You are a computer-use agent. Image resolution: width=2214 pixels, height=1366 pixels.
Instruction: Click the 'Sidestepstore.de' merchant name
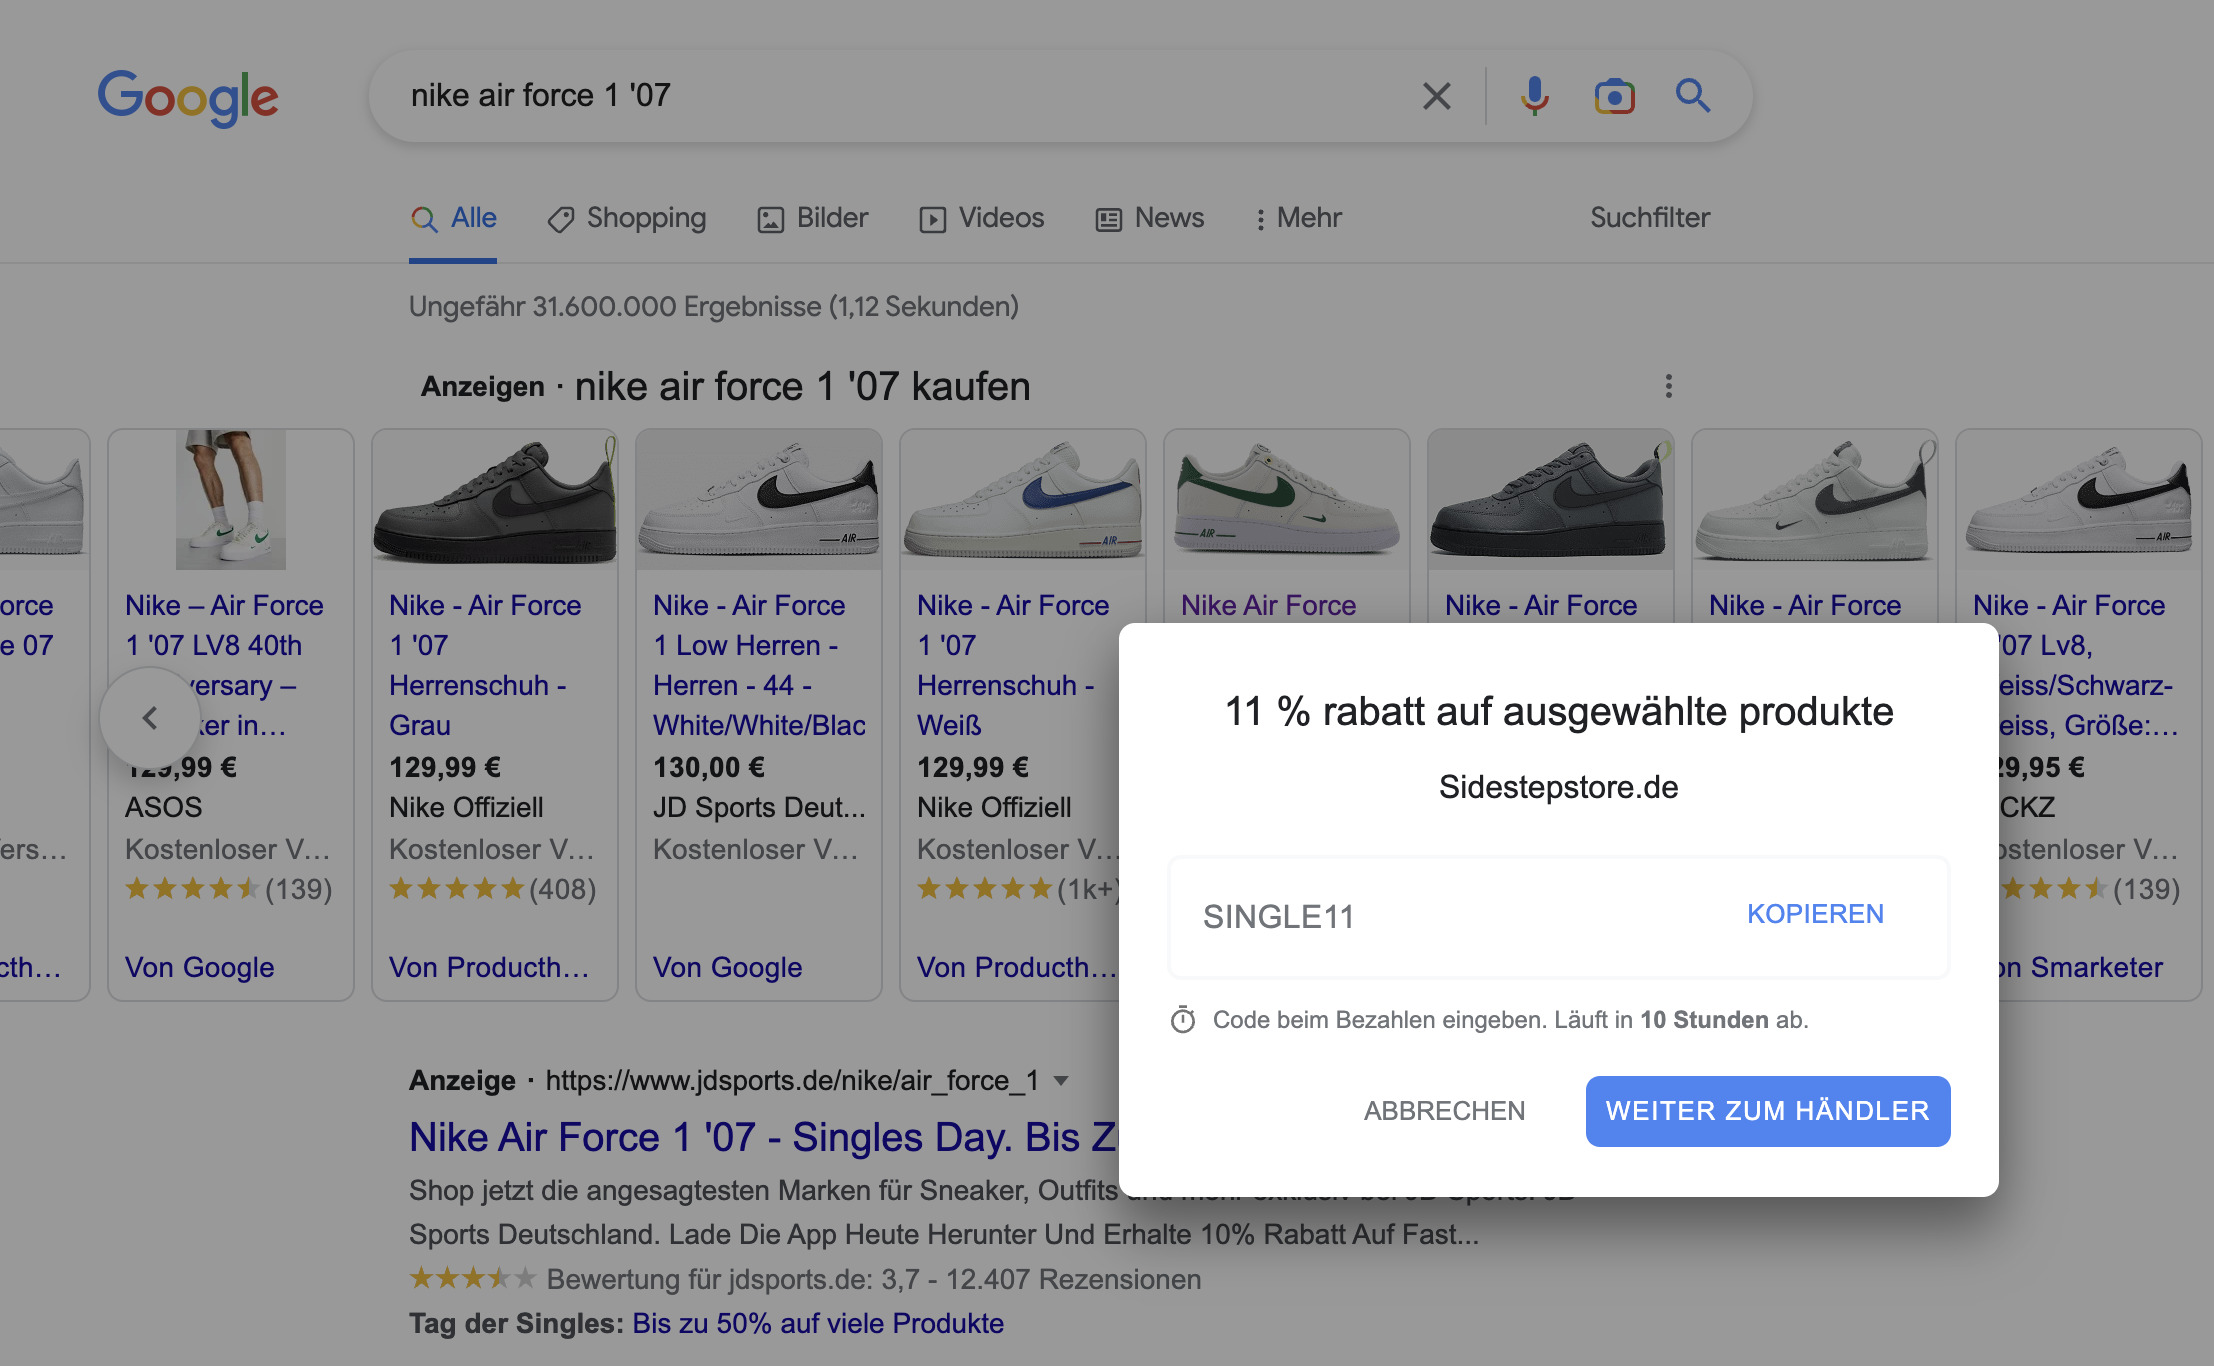pos(1558,787)
